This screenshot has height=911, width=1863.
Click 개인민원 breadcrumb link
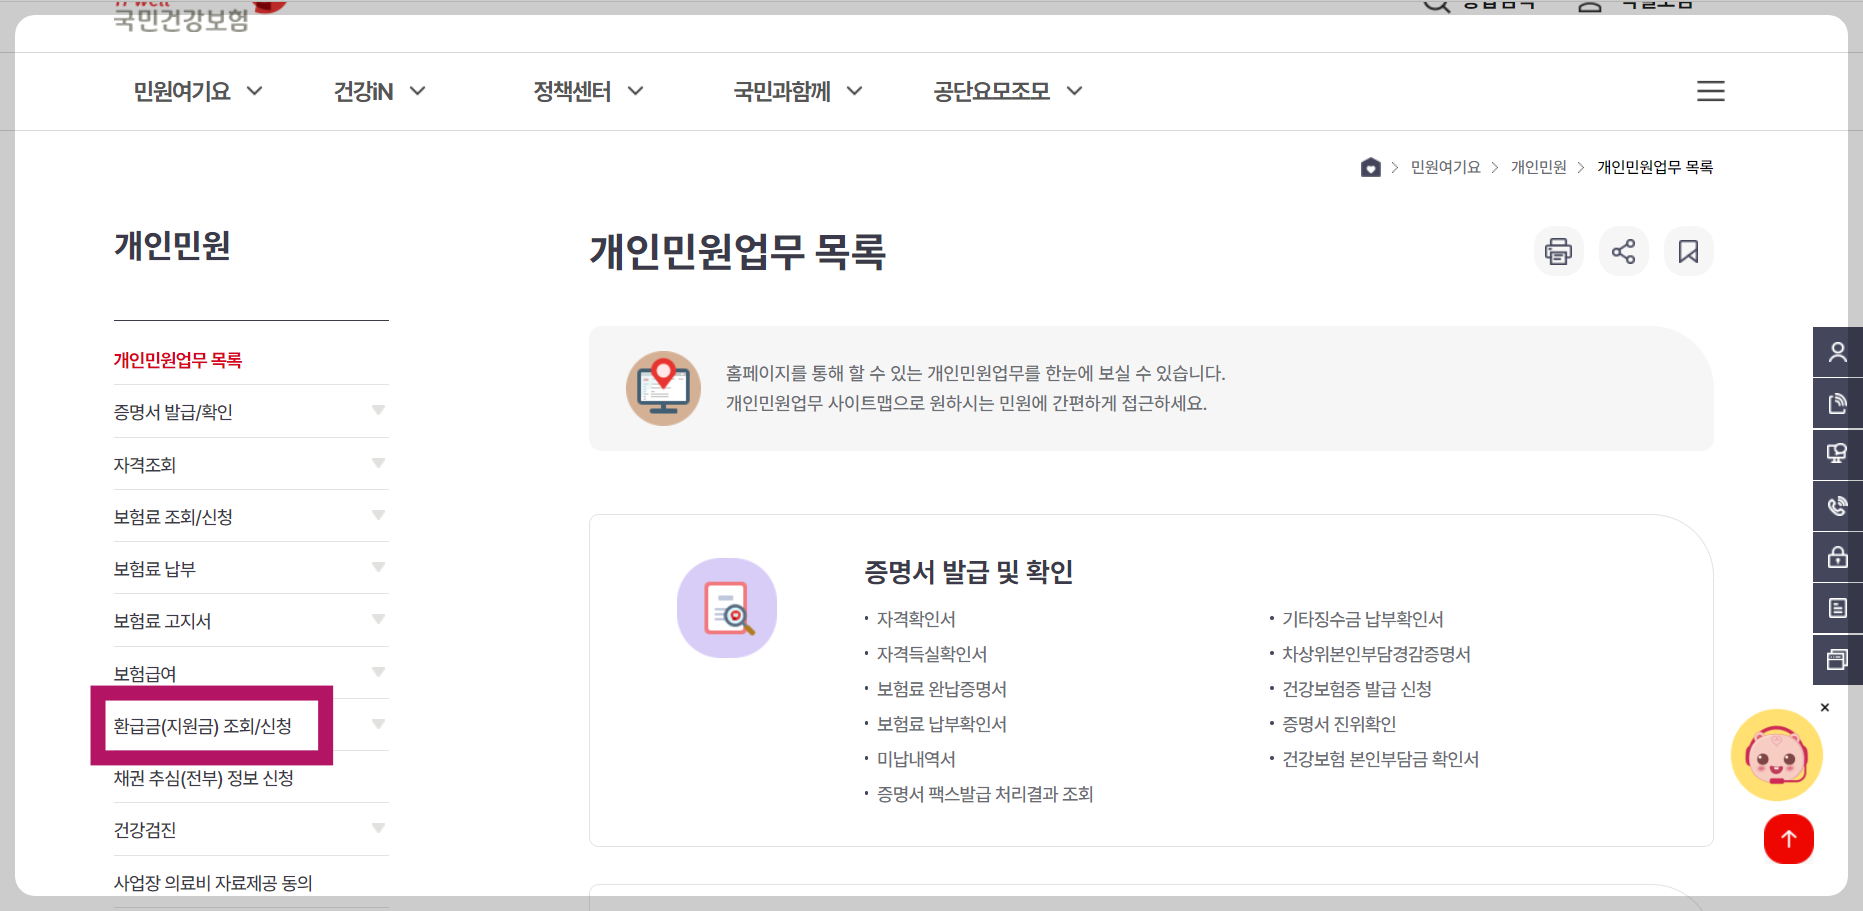tap(1538, 167)
